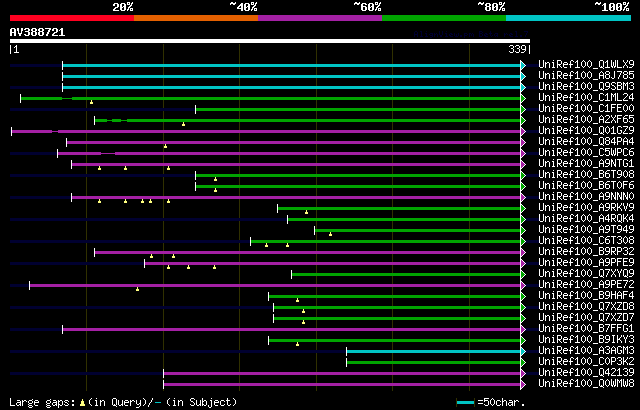Click the cyan arrowhead ending the A8J785 row
Image resolution: width=640 pixels, height=410 pixels.
(523, 76)
